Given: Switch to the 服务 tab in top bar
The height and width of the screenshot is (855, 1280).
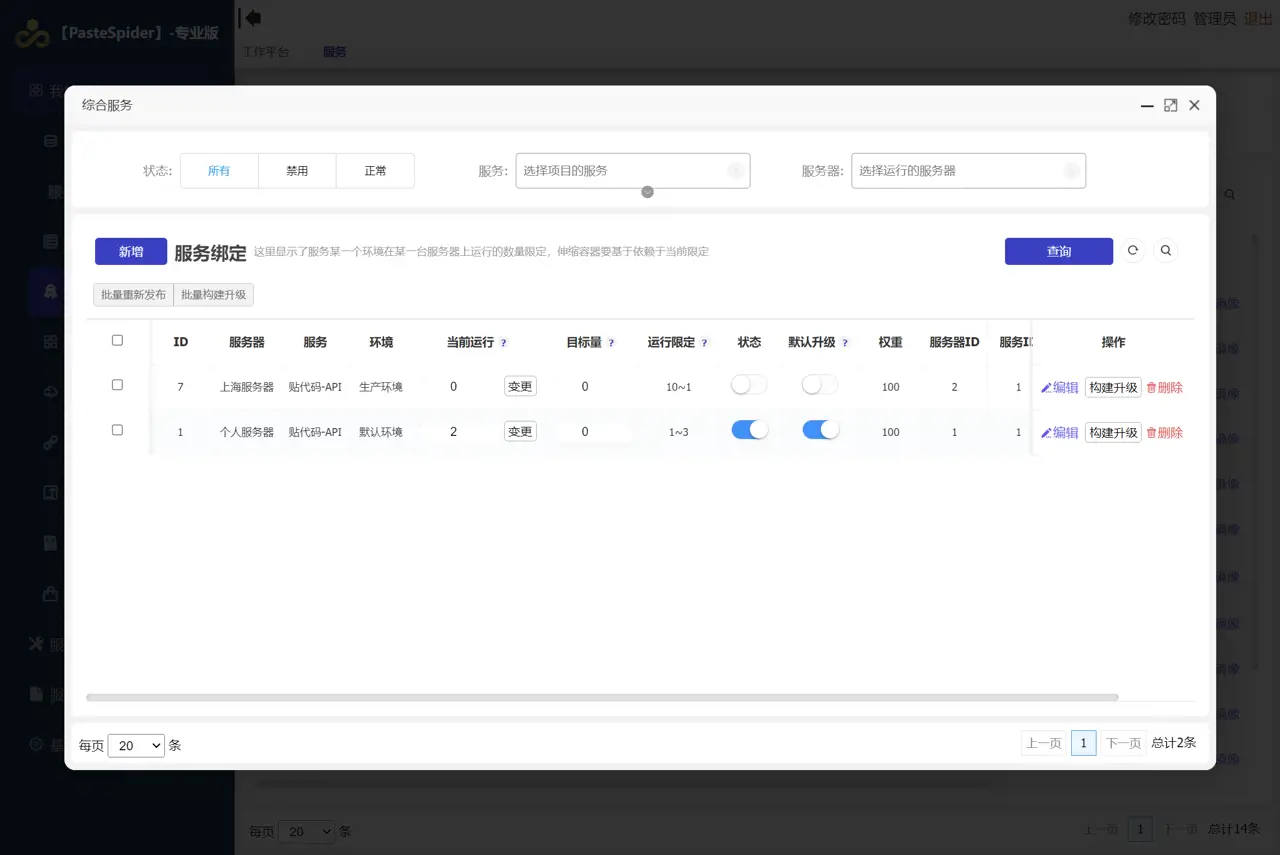Looking at the screenshot, I should tap(335, 52).
